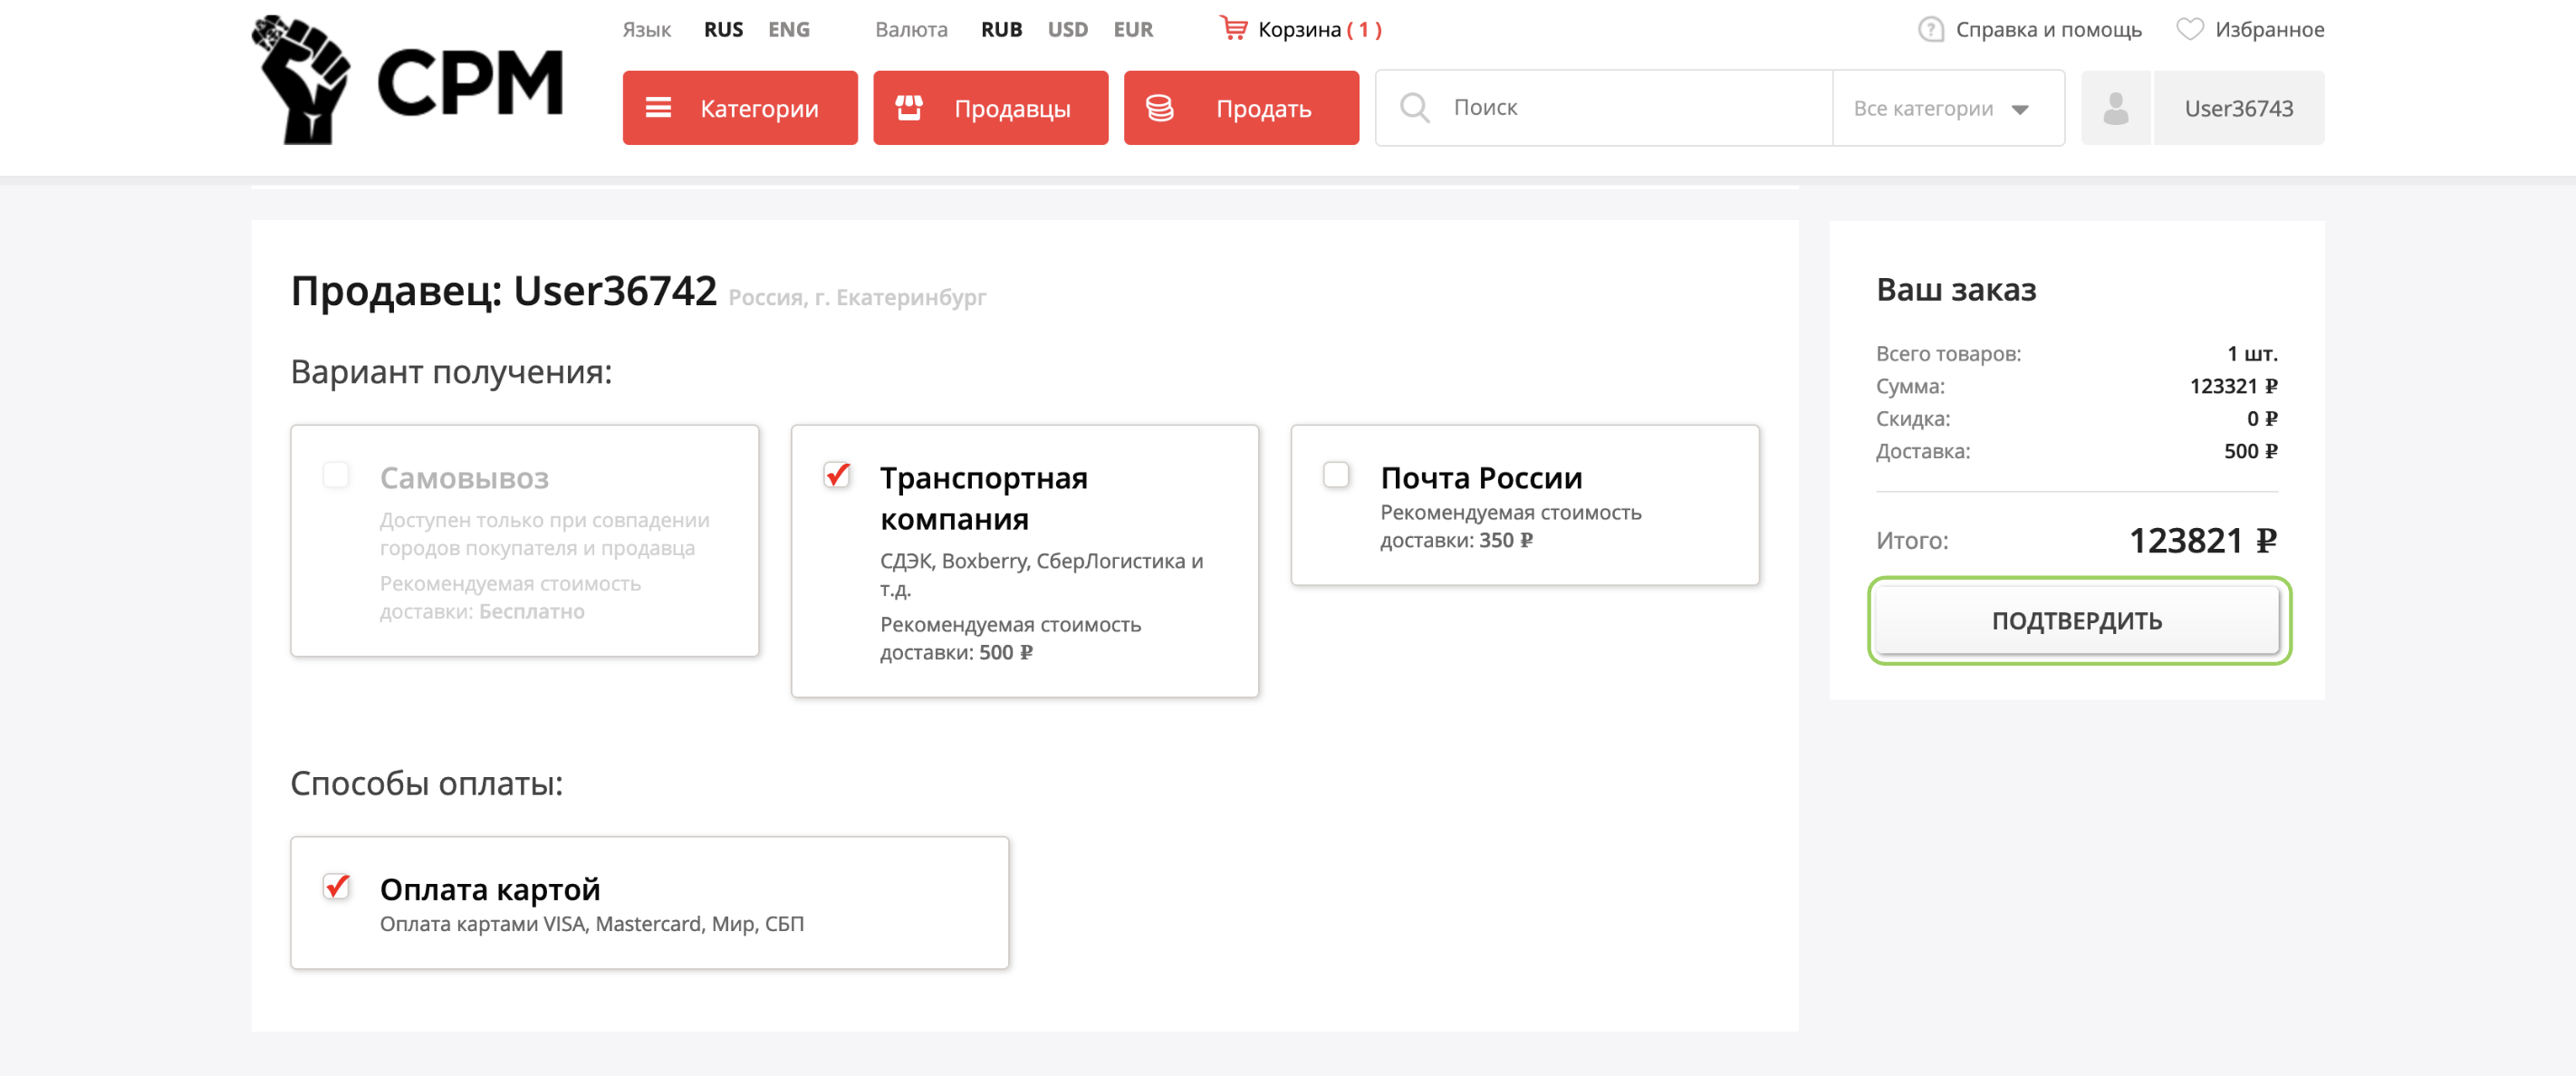Click the search magnifier icon
2576x1076 pixels.
(1414, 107)
